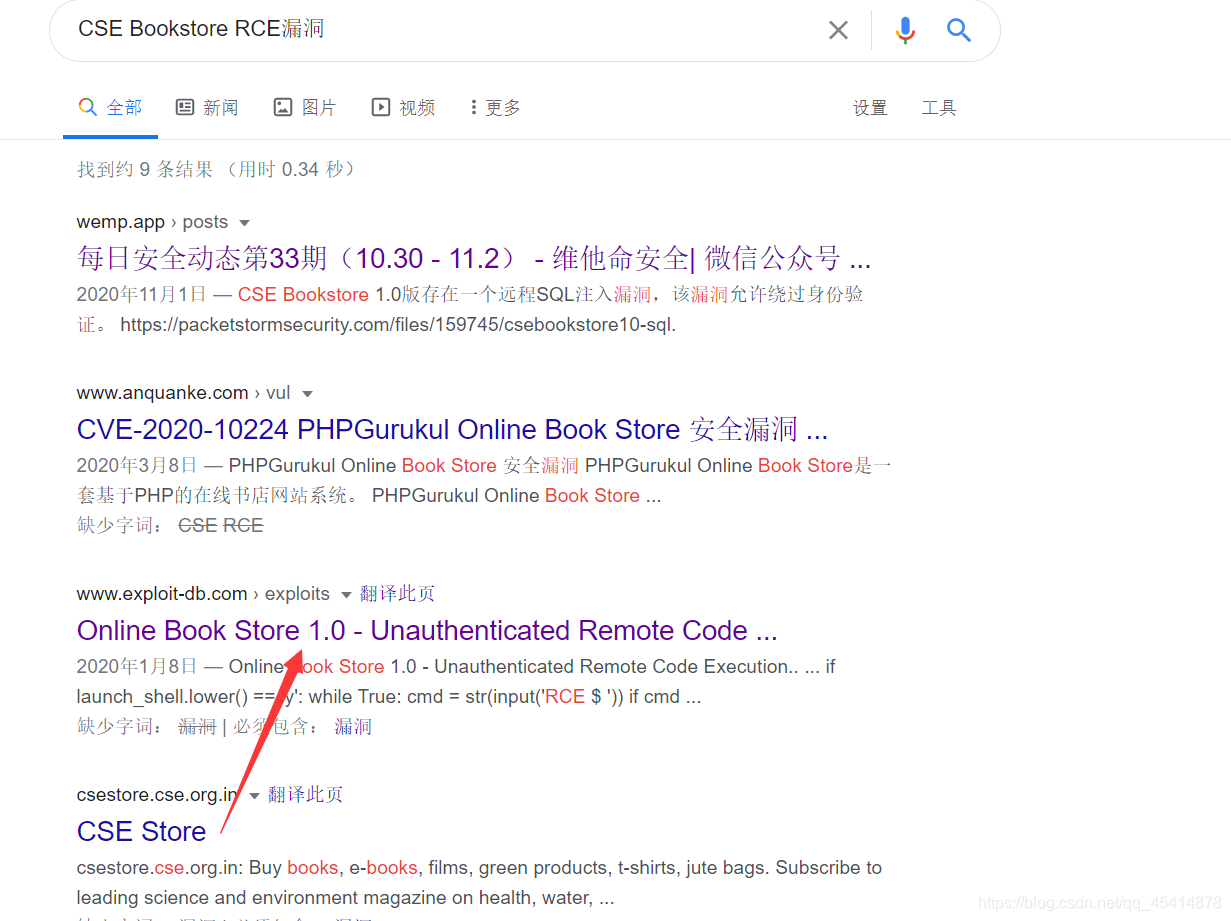The width and height of the screenshot is (1231, 921).
Task: Open CVE-2020-10224 PHPGurukul result link
Action: [452, 430]
